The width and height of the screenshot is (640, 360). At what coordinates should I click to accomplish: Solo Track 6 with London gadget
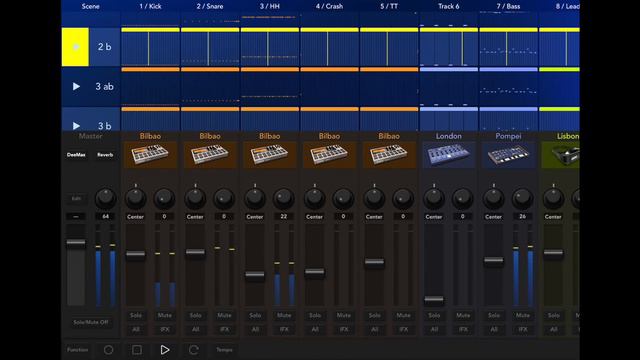coord(433,316)
